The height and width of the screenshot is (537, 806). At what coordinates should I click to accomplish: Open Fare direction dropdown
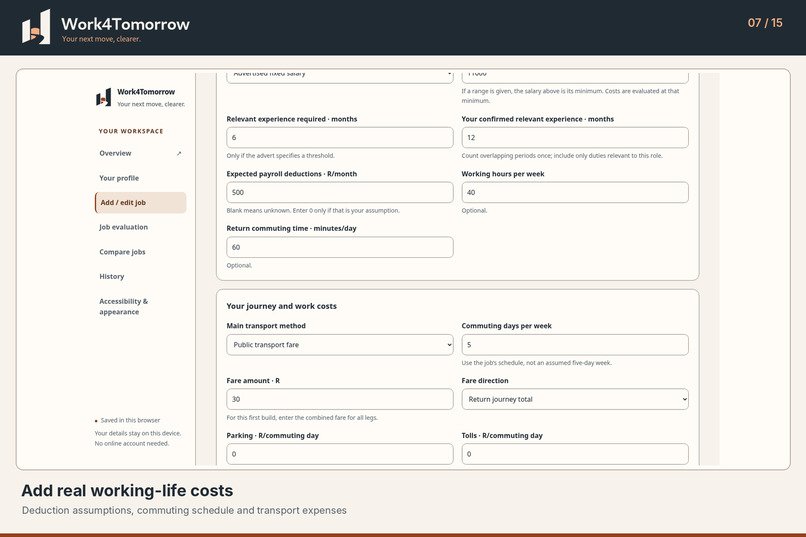tap(575, 399)
